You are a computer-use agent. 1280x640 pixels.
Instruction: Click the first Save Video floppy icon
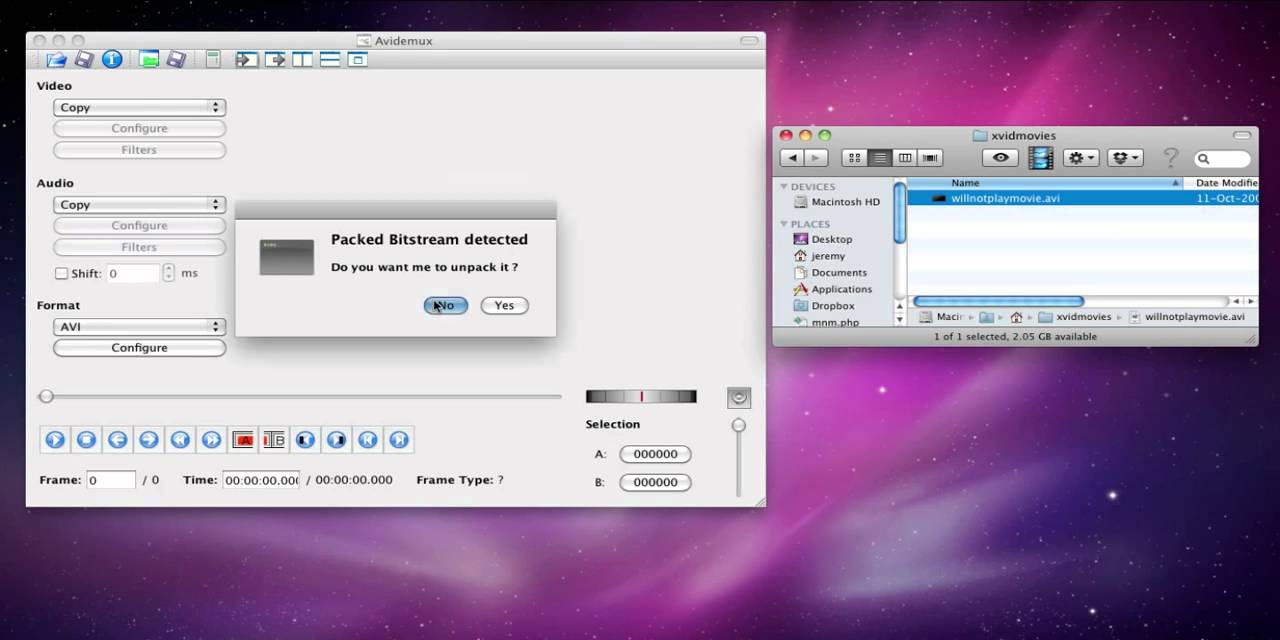(84, 60)
